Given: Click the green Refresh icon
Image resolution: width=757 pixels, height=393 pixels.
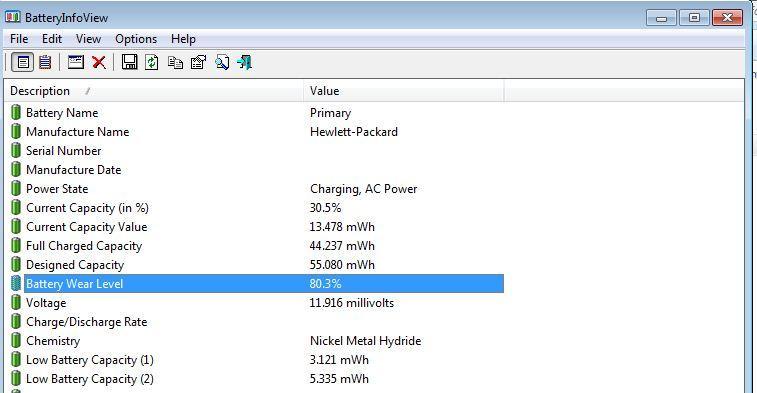Looking at the screenshot, I should [x=152, y=62].
